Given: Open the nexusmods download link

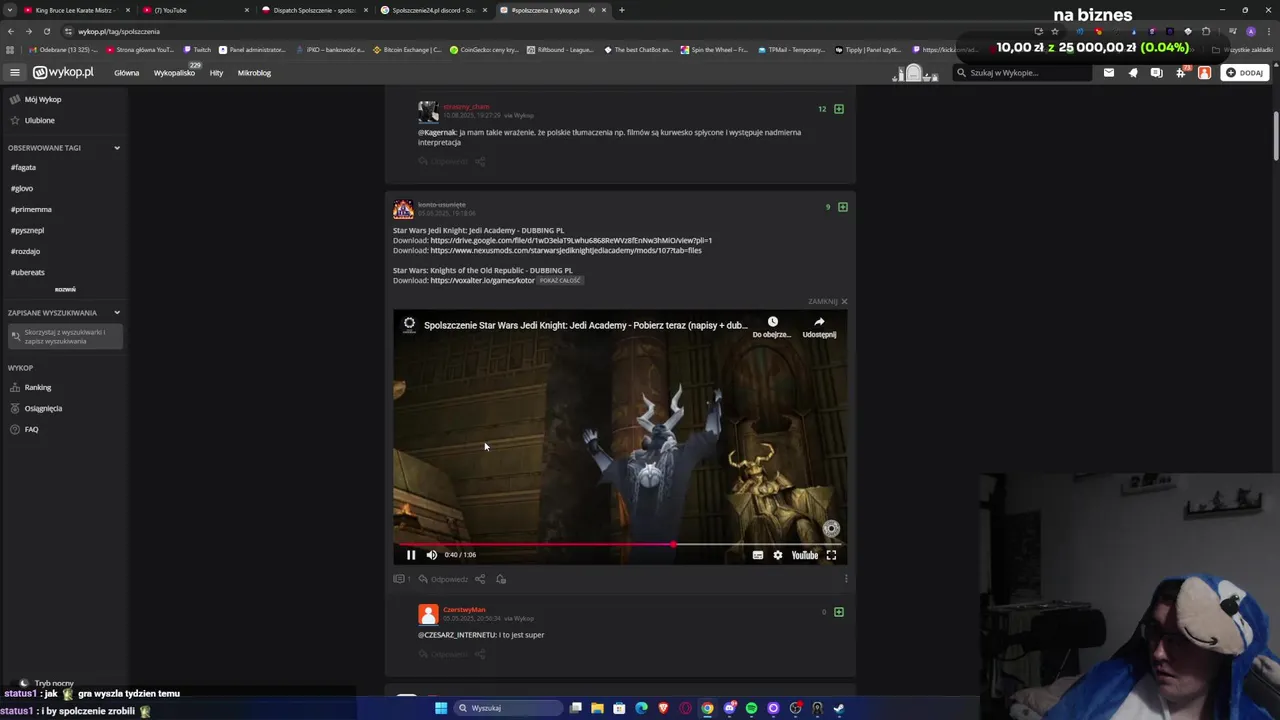Looking at the screenshot, I should (x=566, y=251).
